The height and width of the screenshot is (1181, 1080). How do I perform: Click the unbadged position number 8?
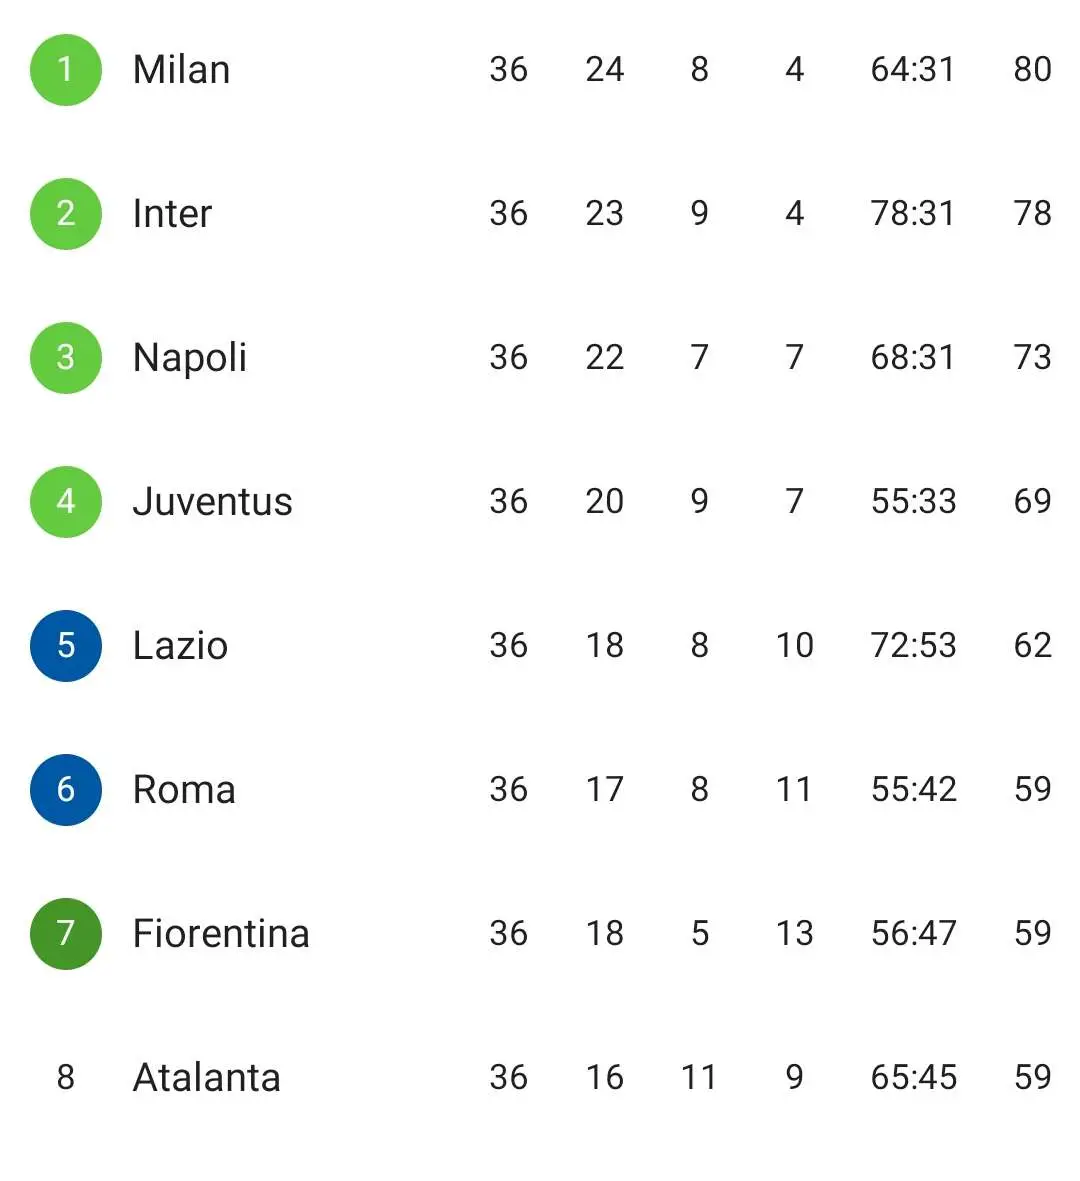(x=66, y=1077)
